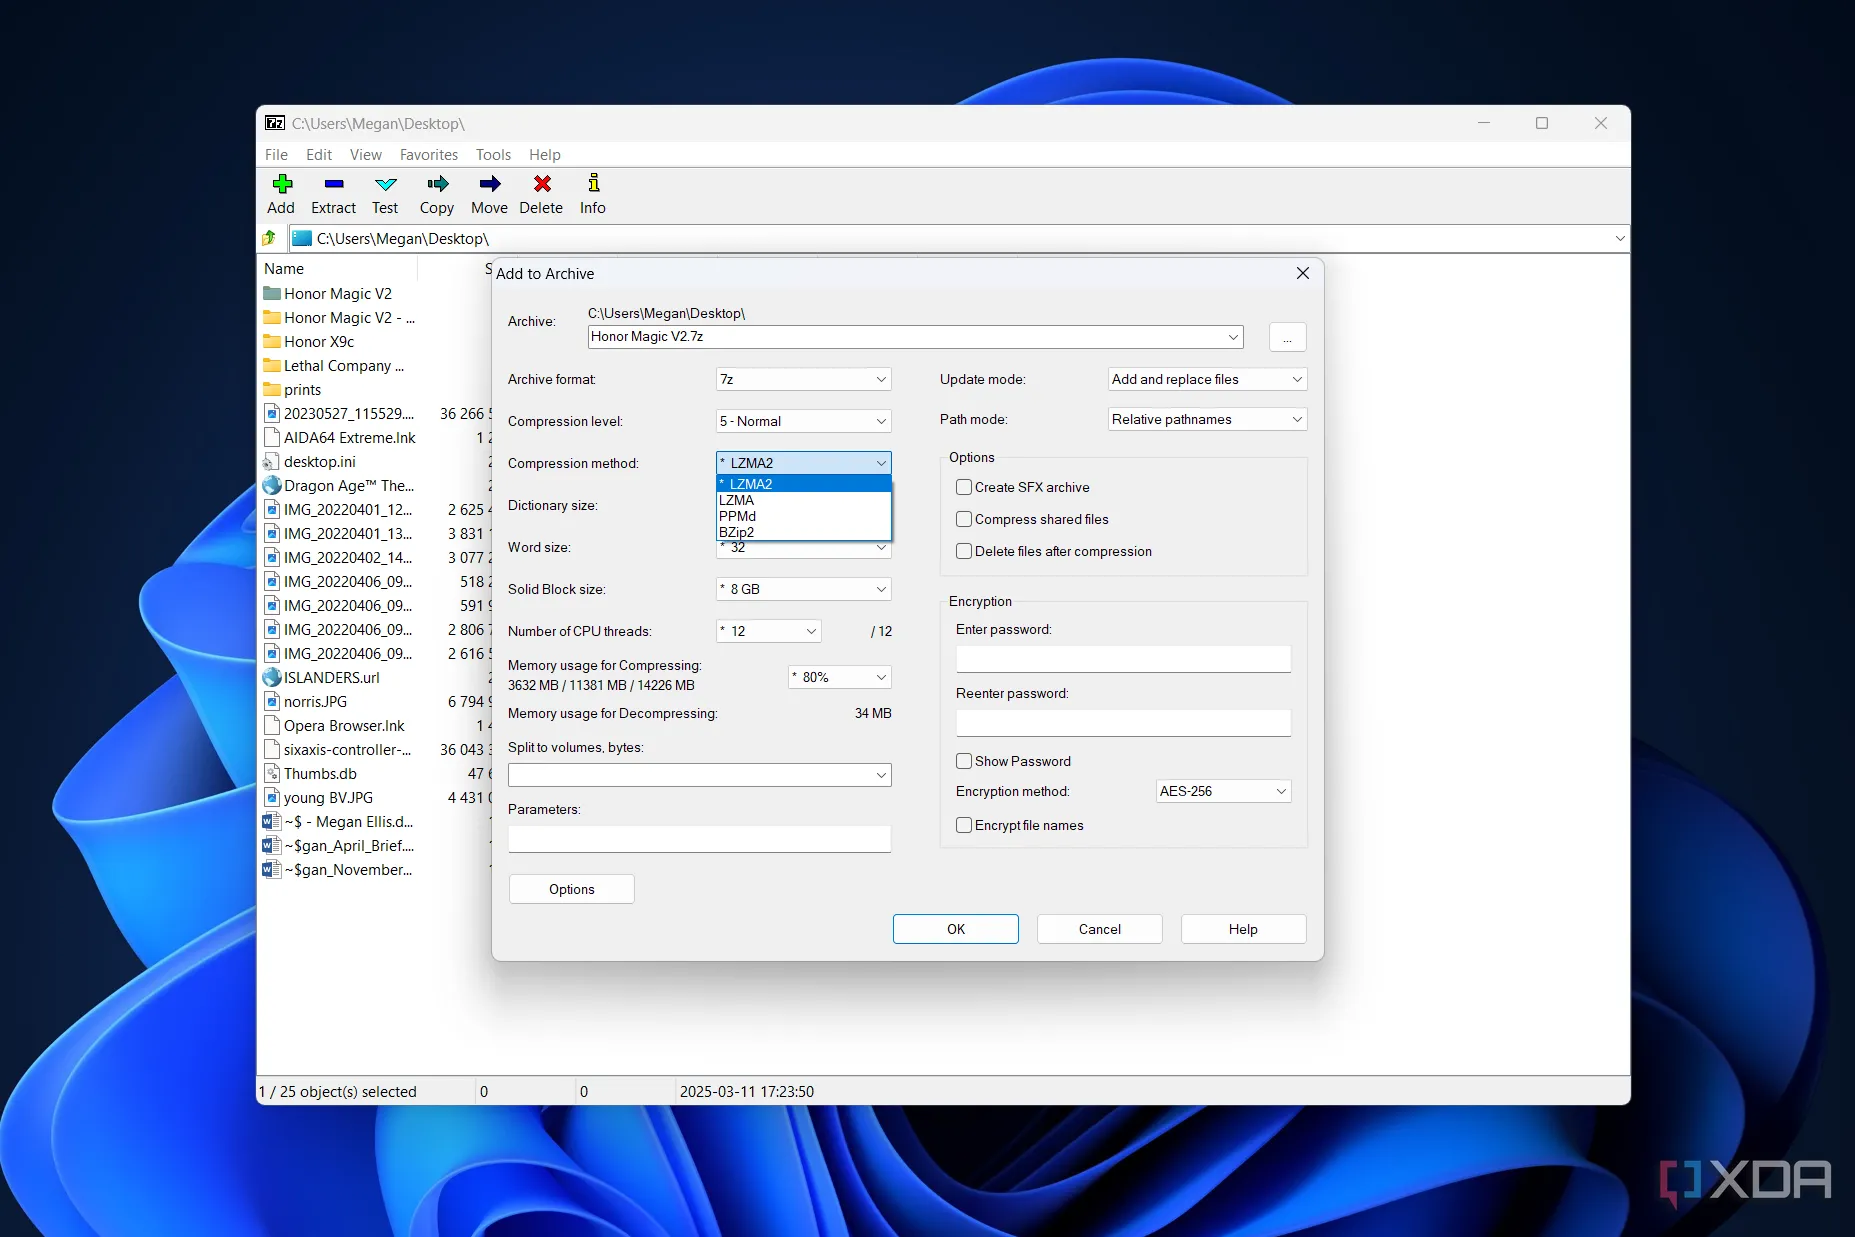
Task: Click the 7-Zip app icon in title bar
Action: coord(274,123)
